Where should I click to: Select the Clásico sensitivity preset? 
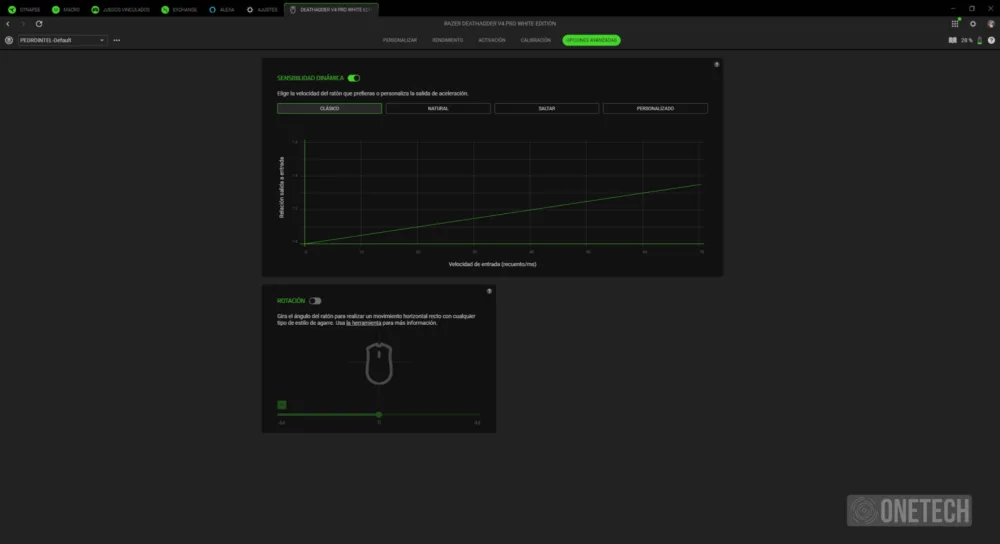pyautogui.click(x=329, y=108)
